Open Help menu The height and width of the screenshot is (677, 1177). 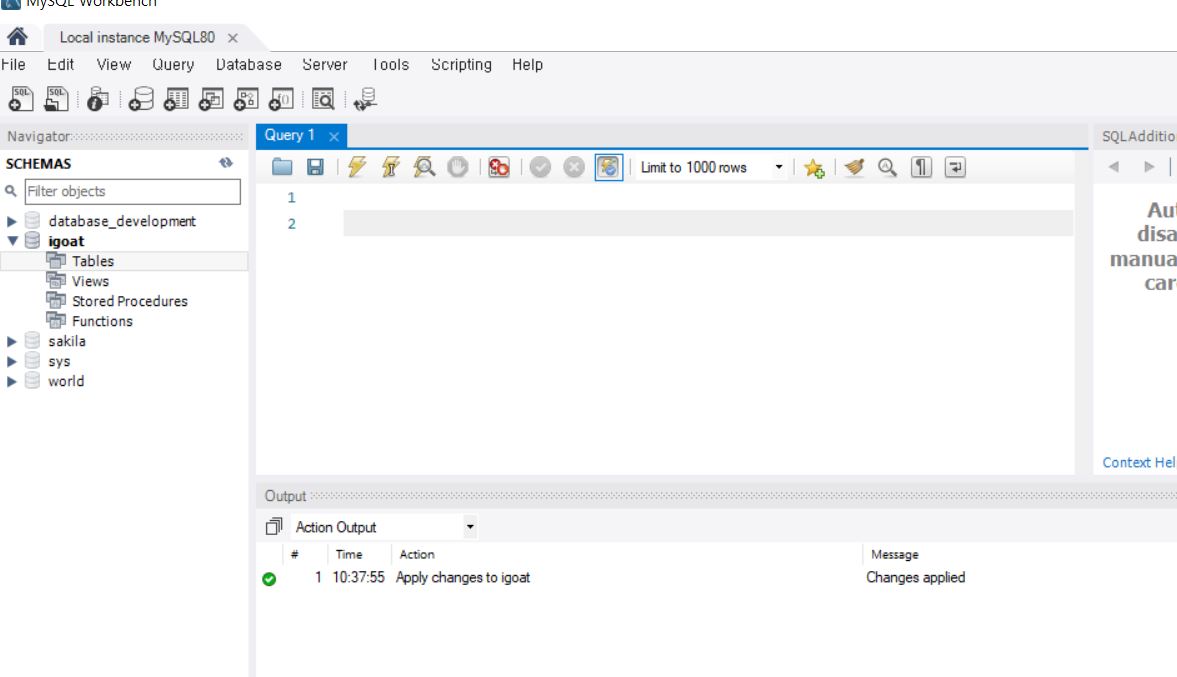[528, 65]
